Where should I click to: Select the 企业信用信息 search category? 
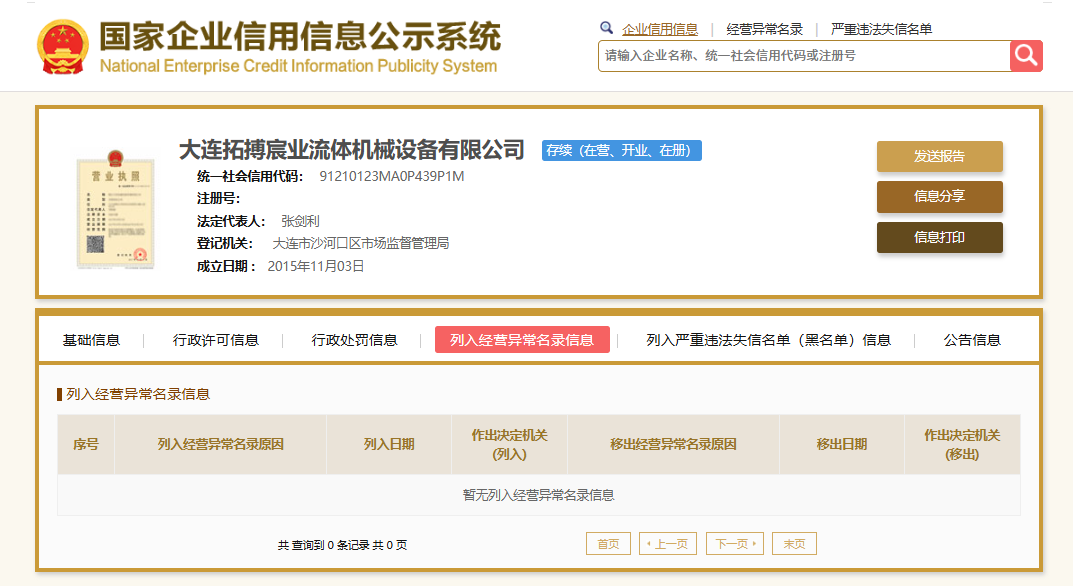[660, 29]
